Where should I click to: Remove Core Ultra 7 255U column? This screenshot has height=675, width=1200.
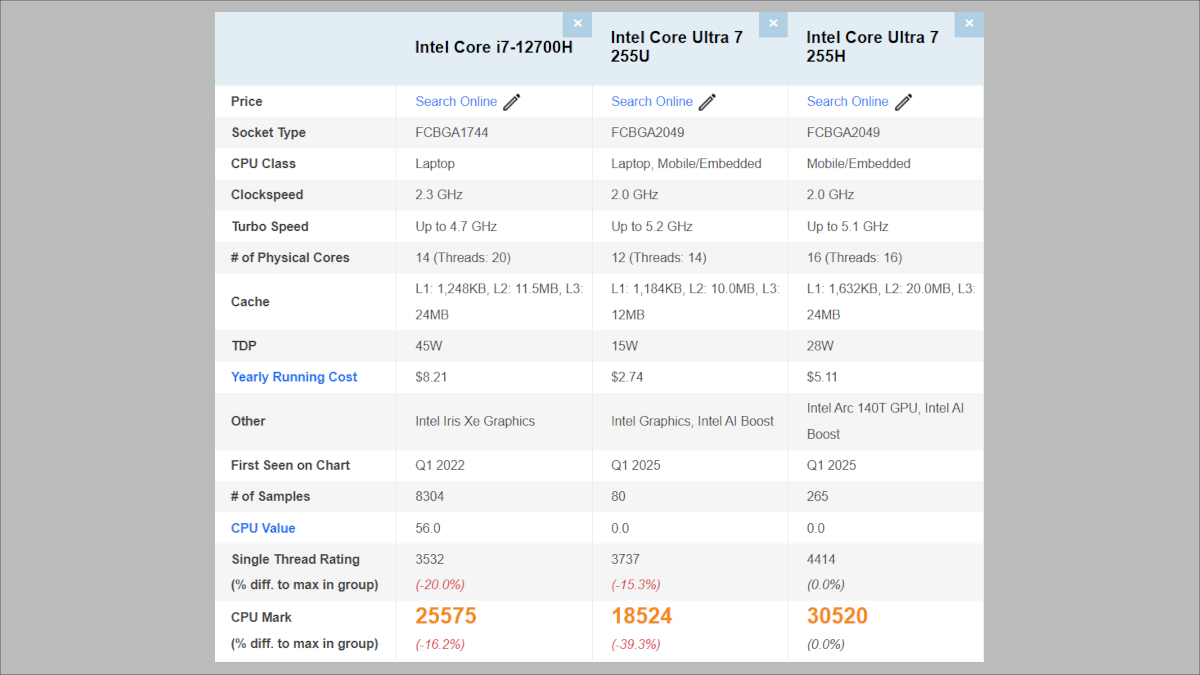[x=773, y=24]
